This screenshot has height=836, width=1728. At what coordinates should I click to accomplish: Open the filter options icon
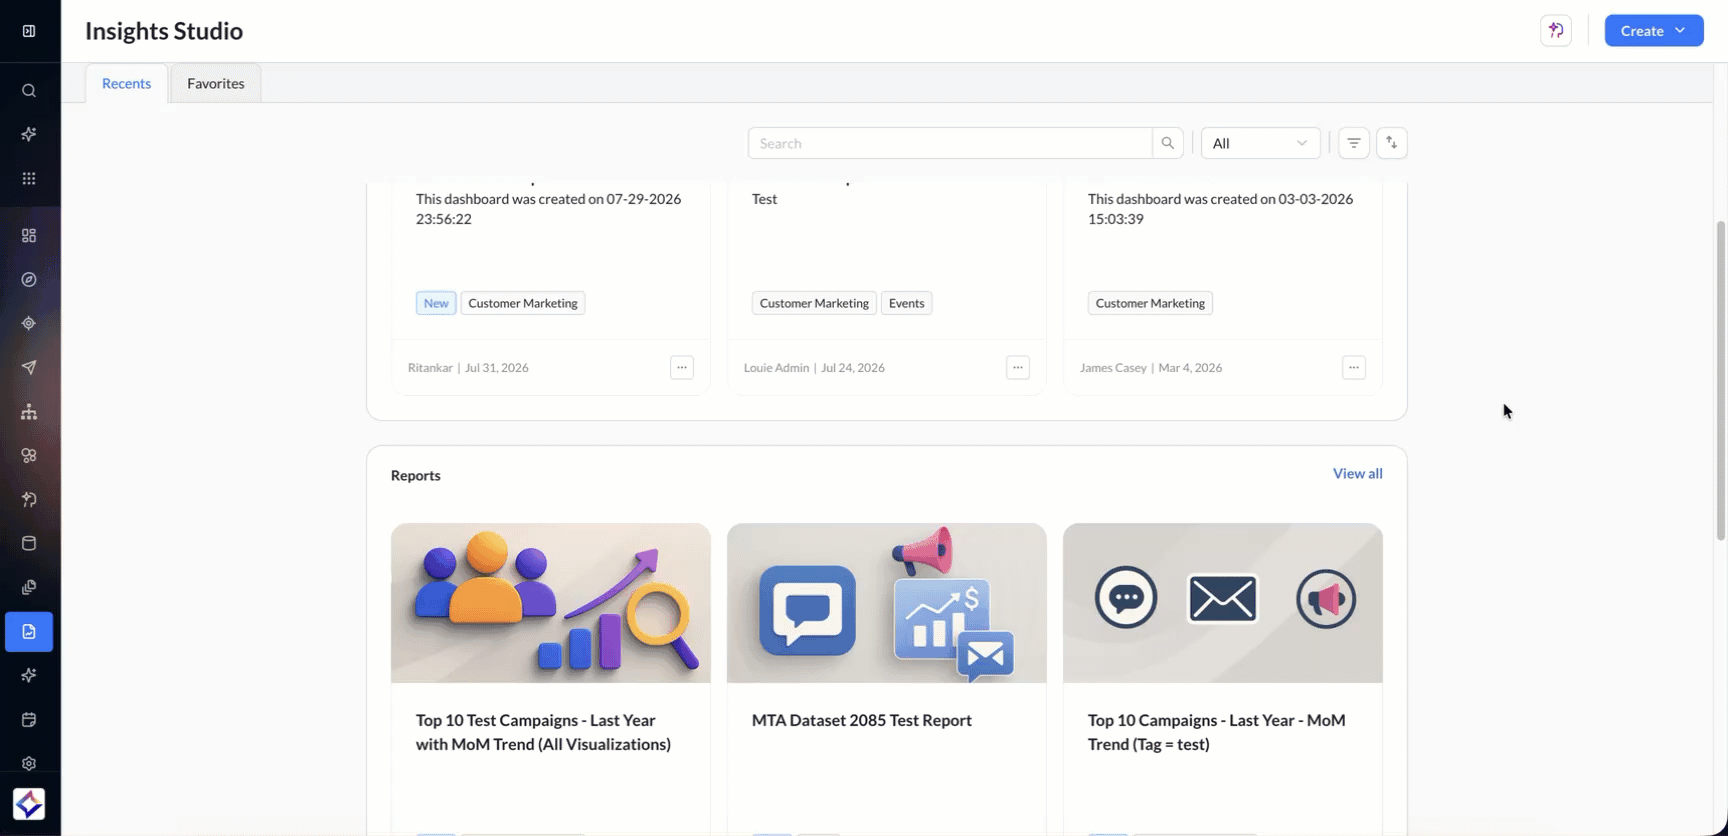click(1354, 143)
